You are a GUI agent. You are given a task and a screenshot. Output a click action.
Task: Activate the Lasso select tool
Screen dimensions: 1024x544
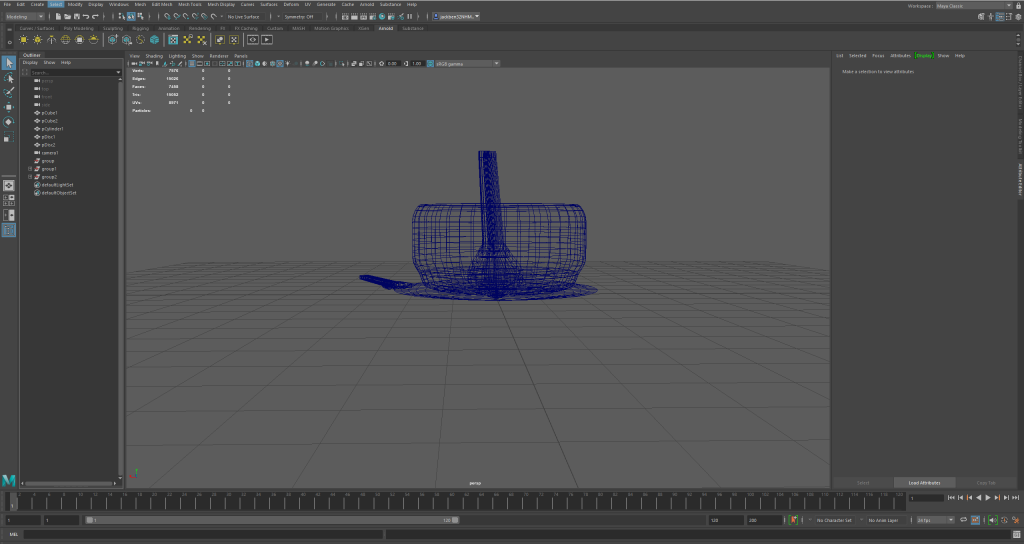pyautogui.click(x=9, y=78)
